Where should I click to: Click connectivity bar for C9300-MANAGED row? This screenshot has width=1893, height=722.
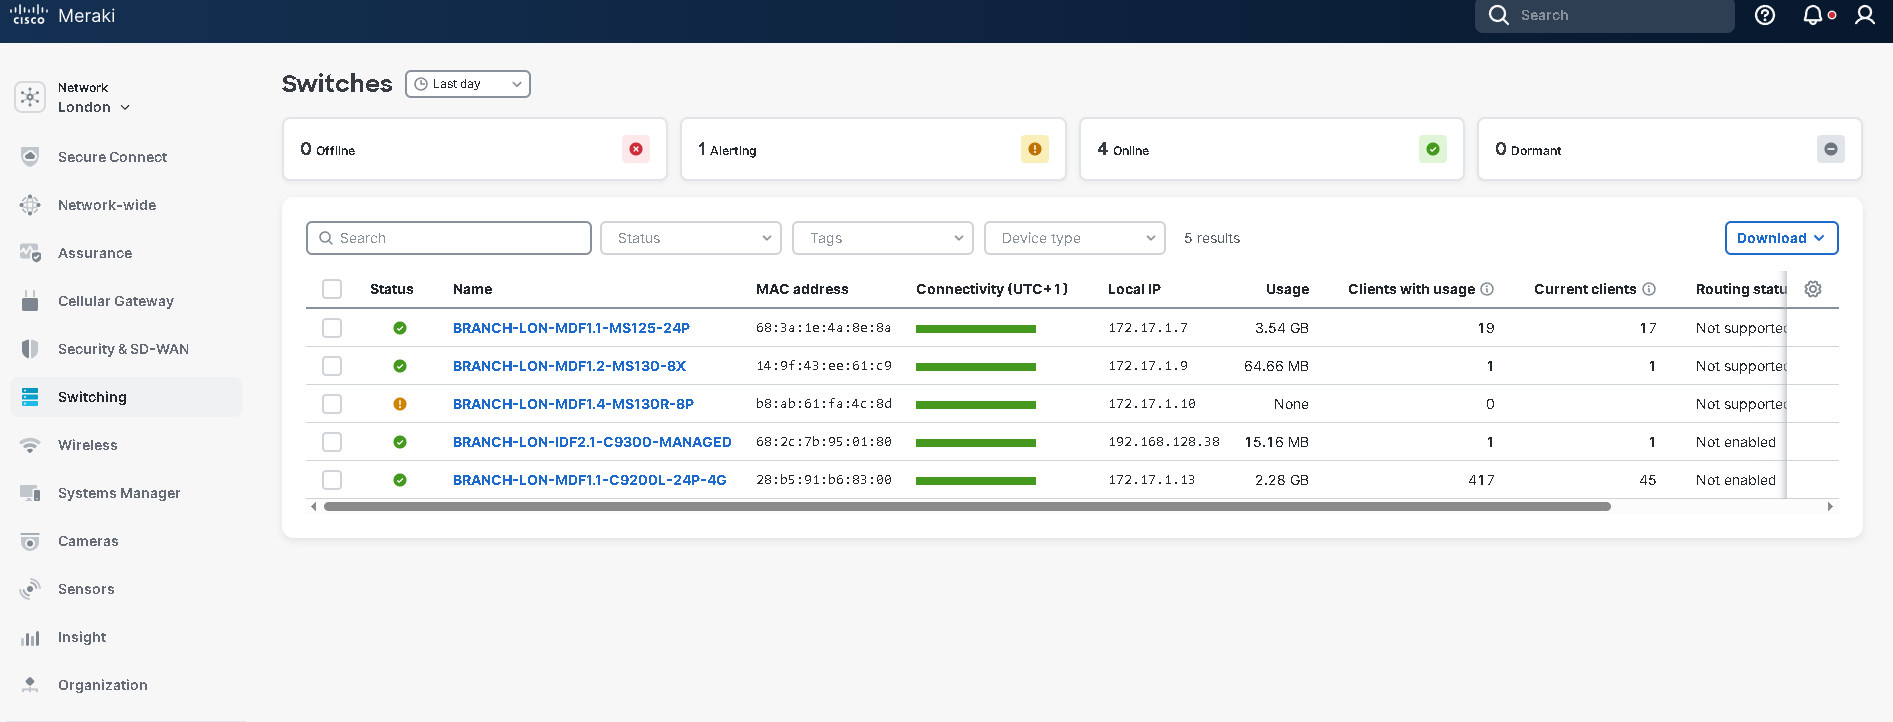pyautogui.click(x=976, y=443)
